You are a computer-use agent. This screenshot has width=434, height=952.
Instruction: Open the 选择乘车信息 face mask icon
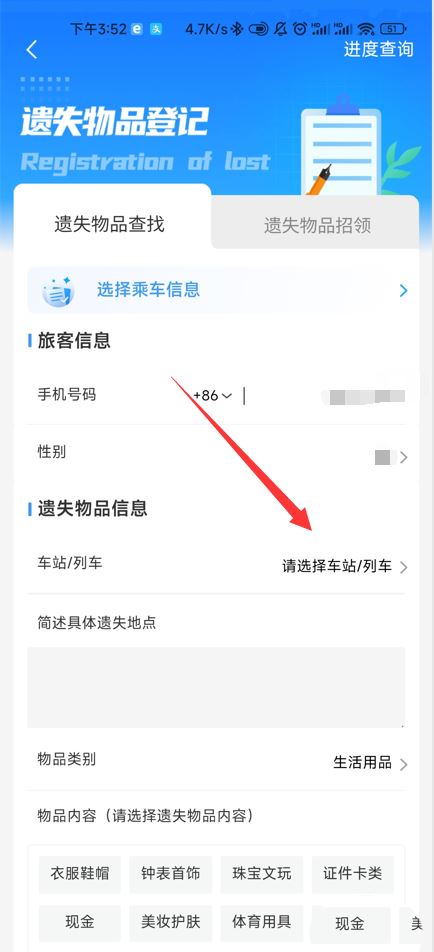58,291
